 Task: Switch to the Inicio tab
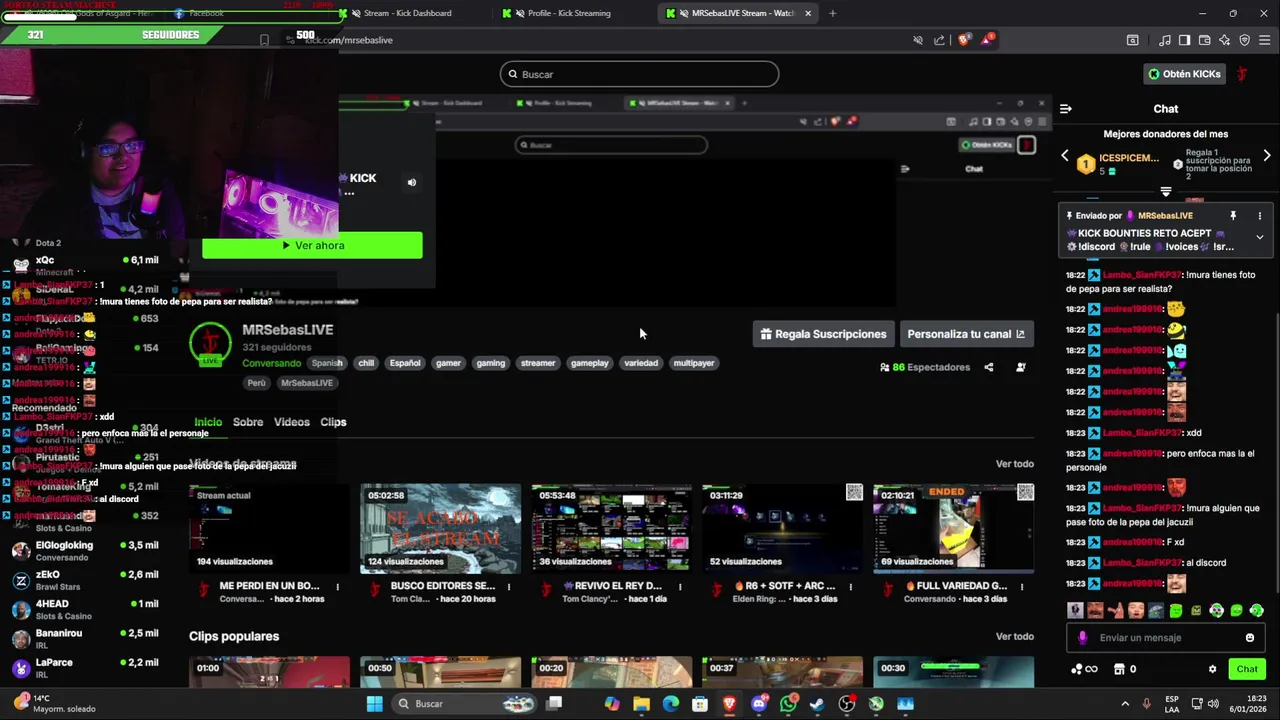coord(208,422)
